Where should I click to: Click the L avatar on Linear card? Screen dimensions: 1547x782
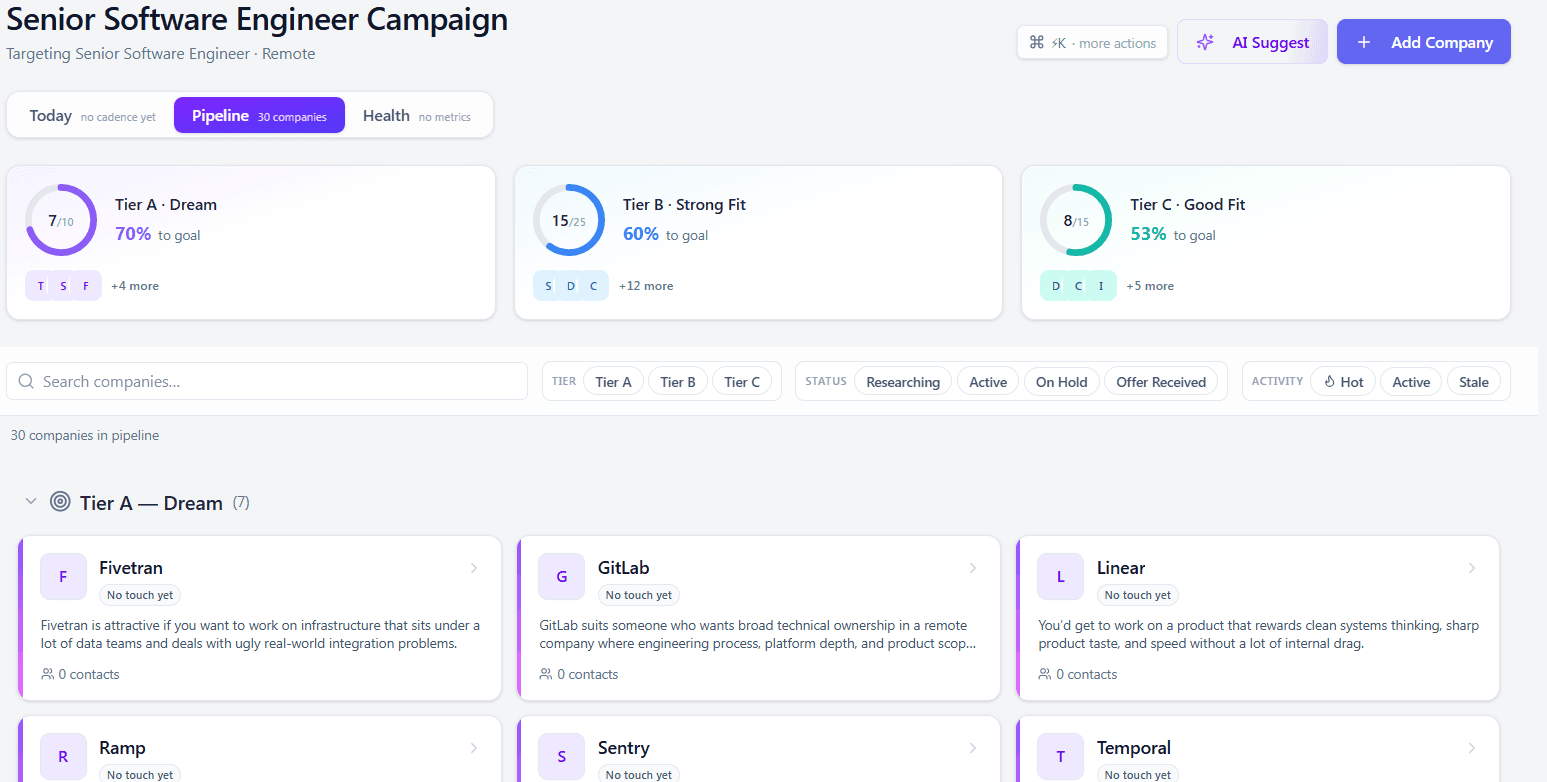(x=1060, y=576)
